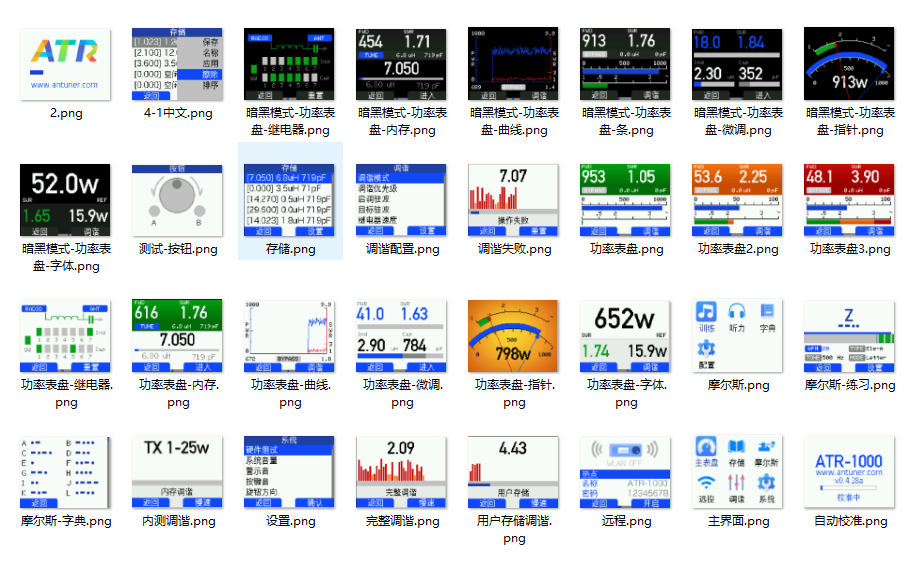The width and height of the screenshot is (914, 576).
Task: Click the 功率表盘-指针.png gauge thumbnail
Action: click(x=514, y=336)
